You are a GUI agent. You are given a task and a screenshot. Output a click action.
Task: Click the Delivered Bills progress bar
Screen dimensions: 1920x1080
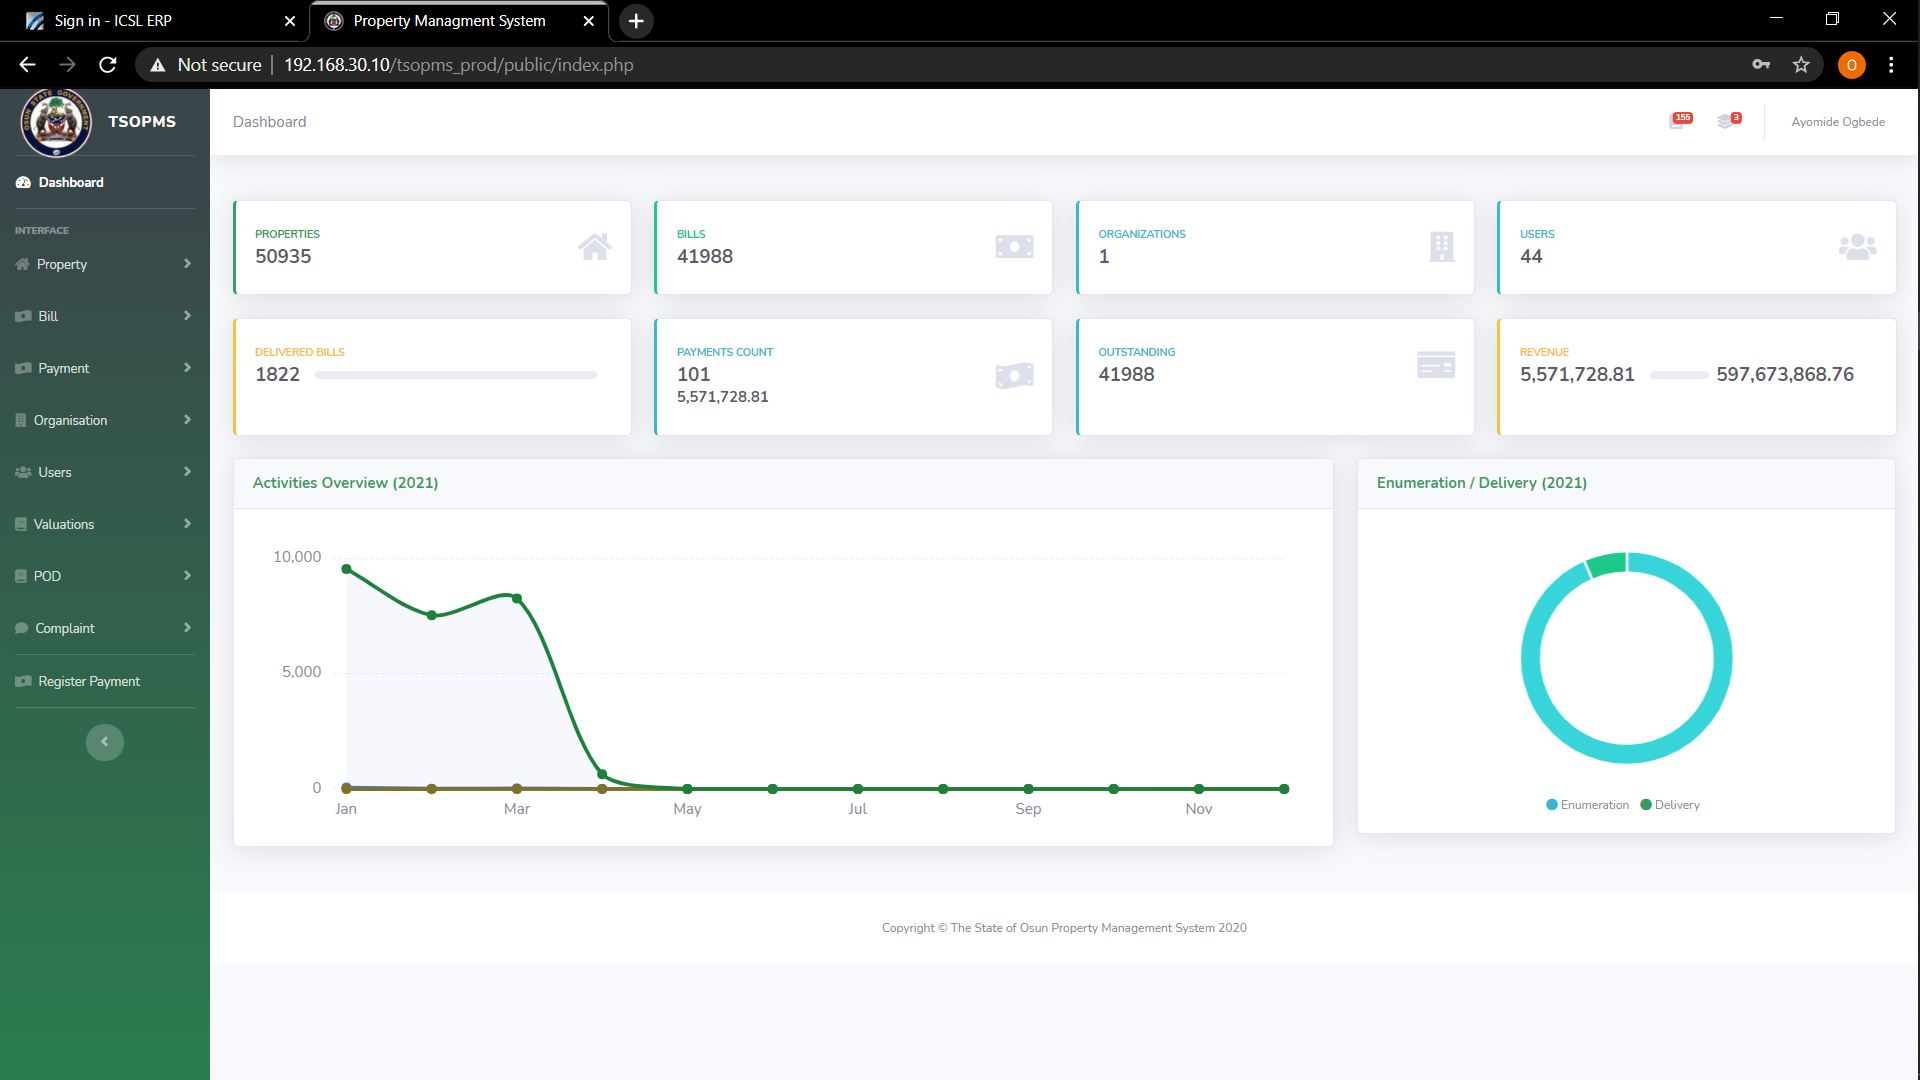[x=456, y=375]
